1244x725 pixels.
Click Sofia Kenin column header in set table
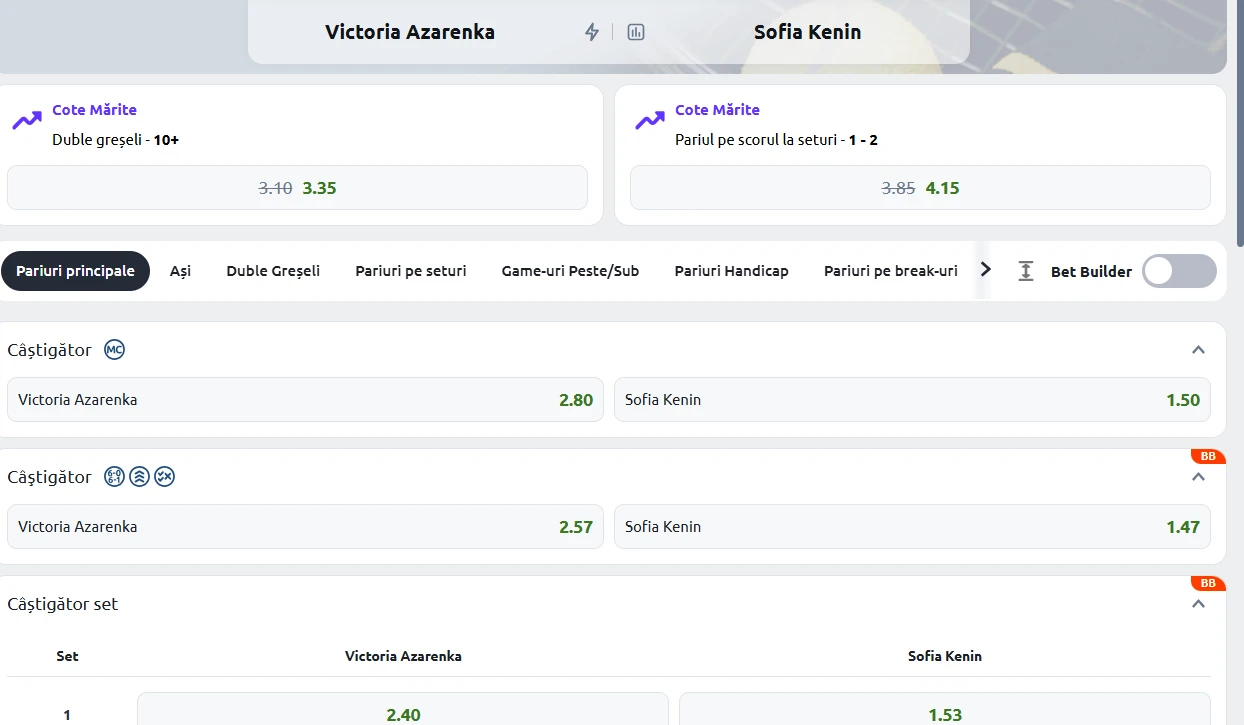click(945, 657)
